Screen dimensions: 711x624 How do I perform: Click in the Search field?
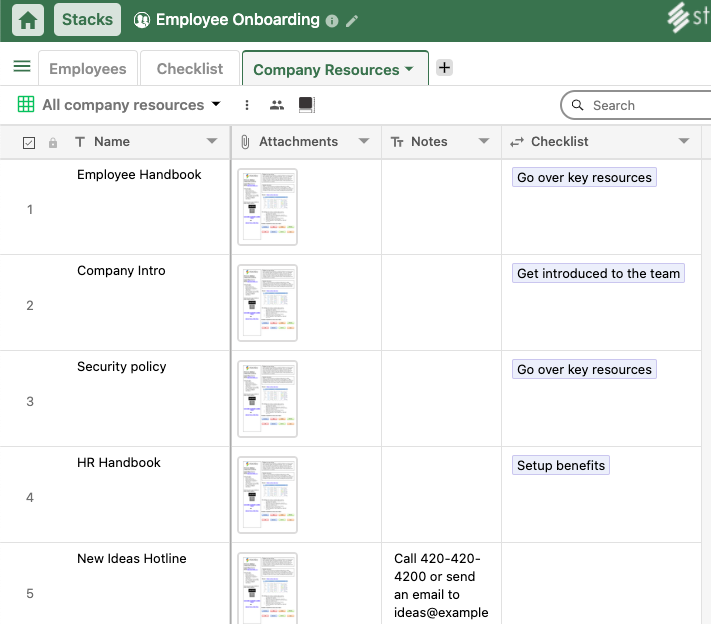pos(640,105)
